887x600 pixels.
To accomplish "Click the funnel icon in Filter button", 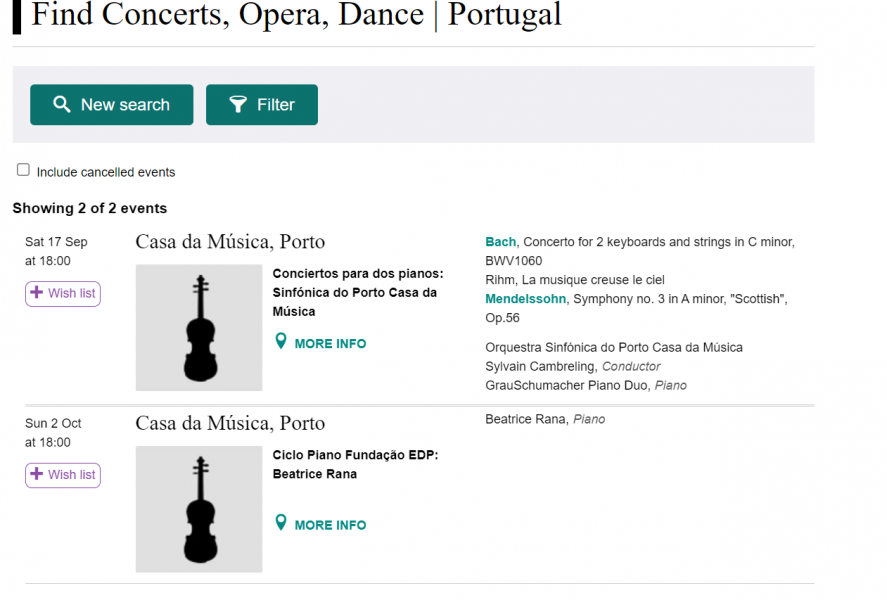I will pyautogui.click(x=238, y=104).
